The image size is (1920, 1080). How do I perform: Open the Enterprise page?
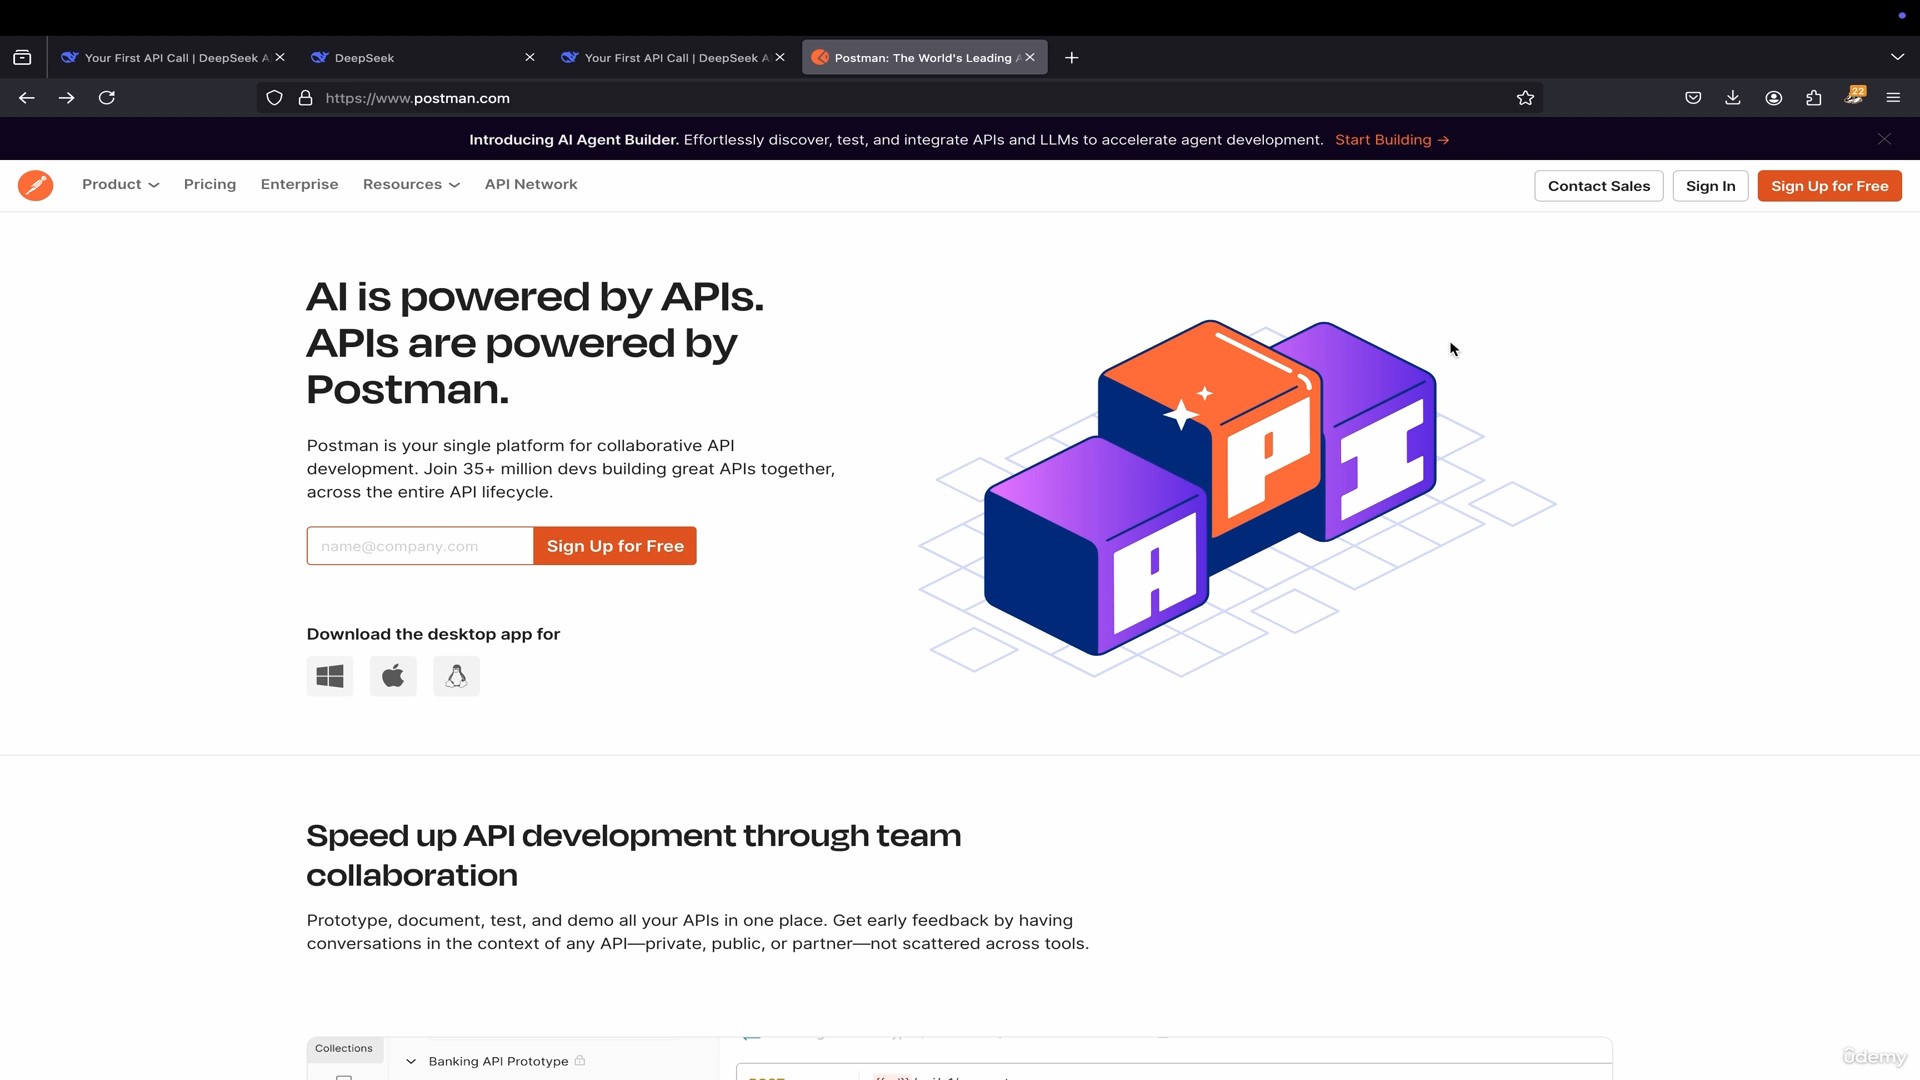[299, 184]
